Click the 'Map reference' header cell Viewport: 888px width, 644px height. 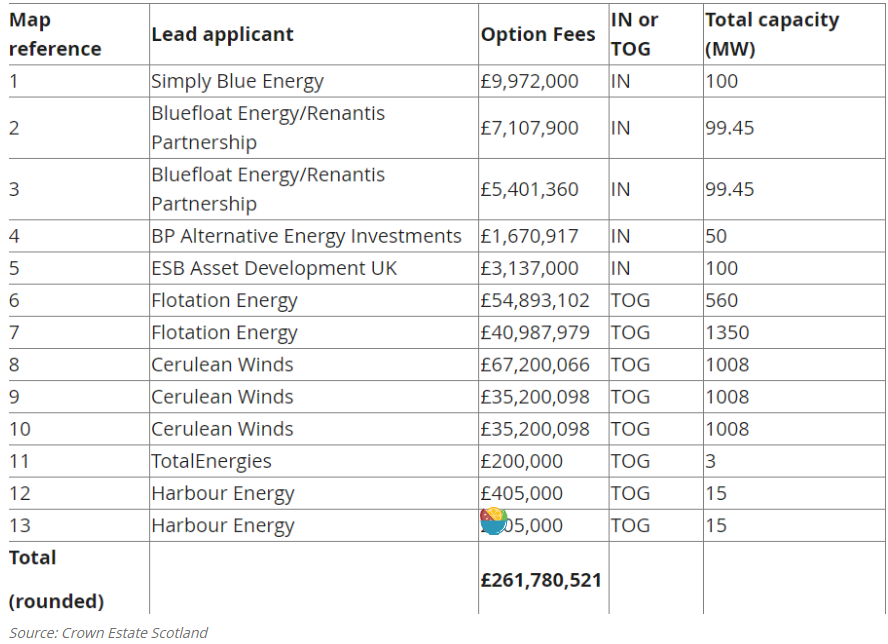point(56,34)
